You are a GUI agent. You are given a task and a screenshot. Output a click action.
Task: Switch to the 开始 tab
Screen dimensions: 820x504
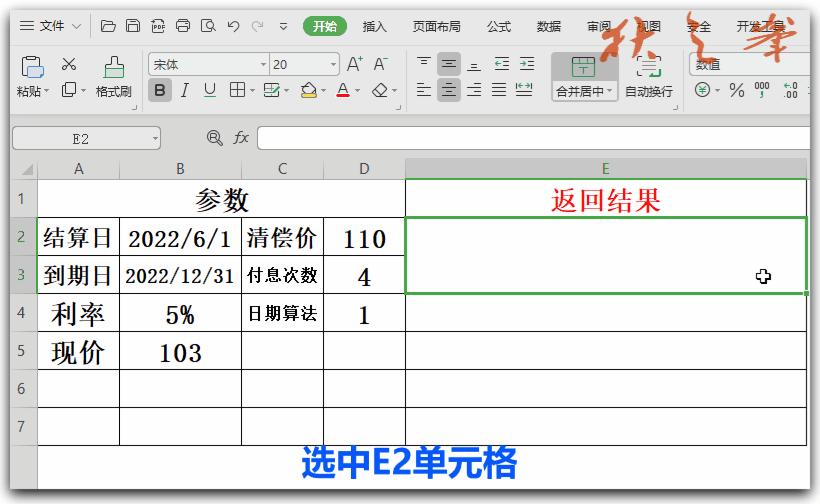[x=325, y=26]
